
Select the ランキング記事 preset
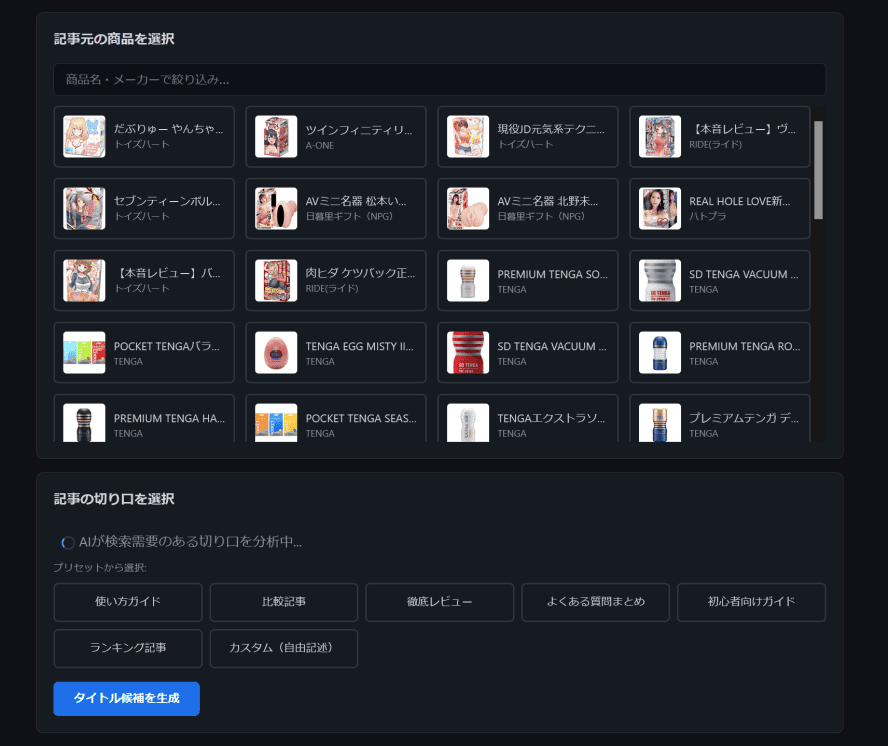(x=128, y=648)
